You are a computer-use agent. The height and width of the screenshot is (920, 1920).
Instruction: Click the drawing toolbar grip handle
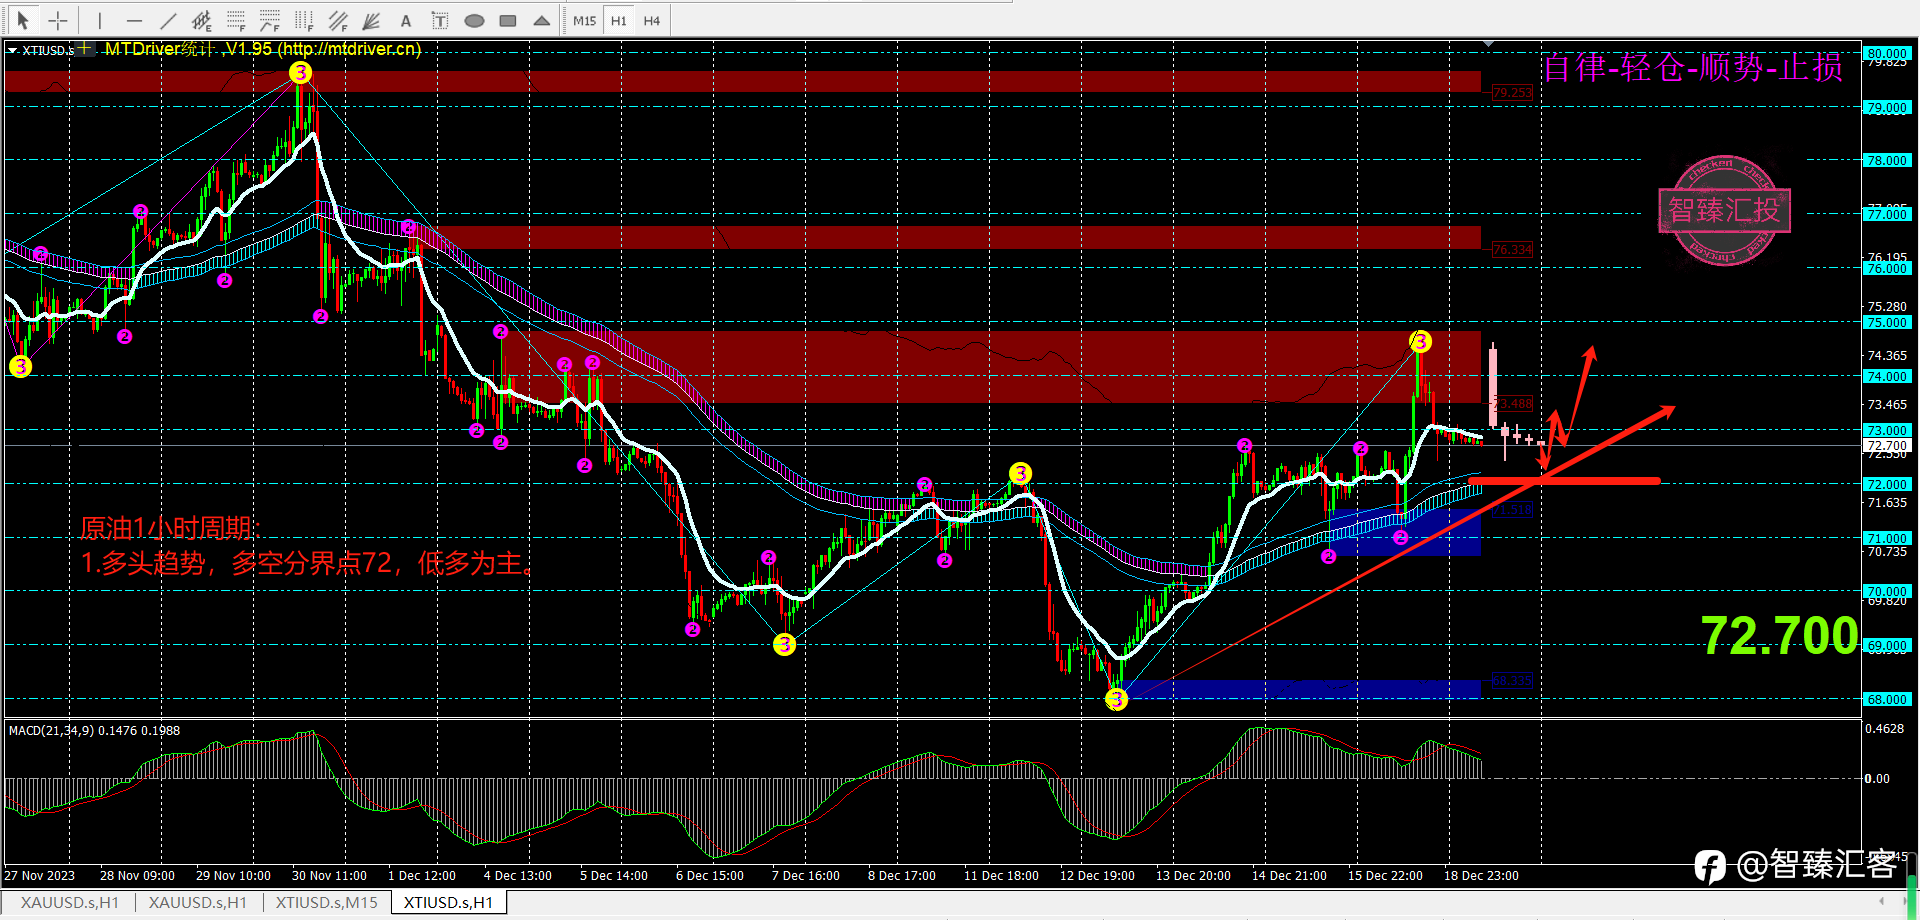5,20
